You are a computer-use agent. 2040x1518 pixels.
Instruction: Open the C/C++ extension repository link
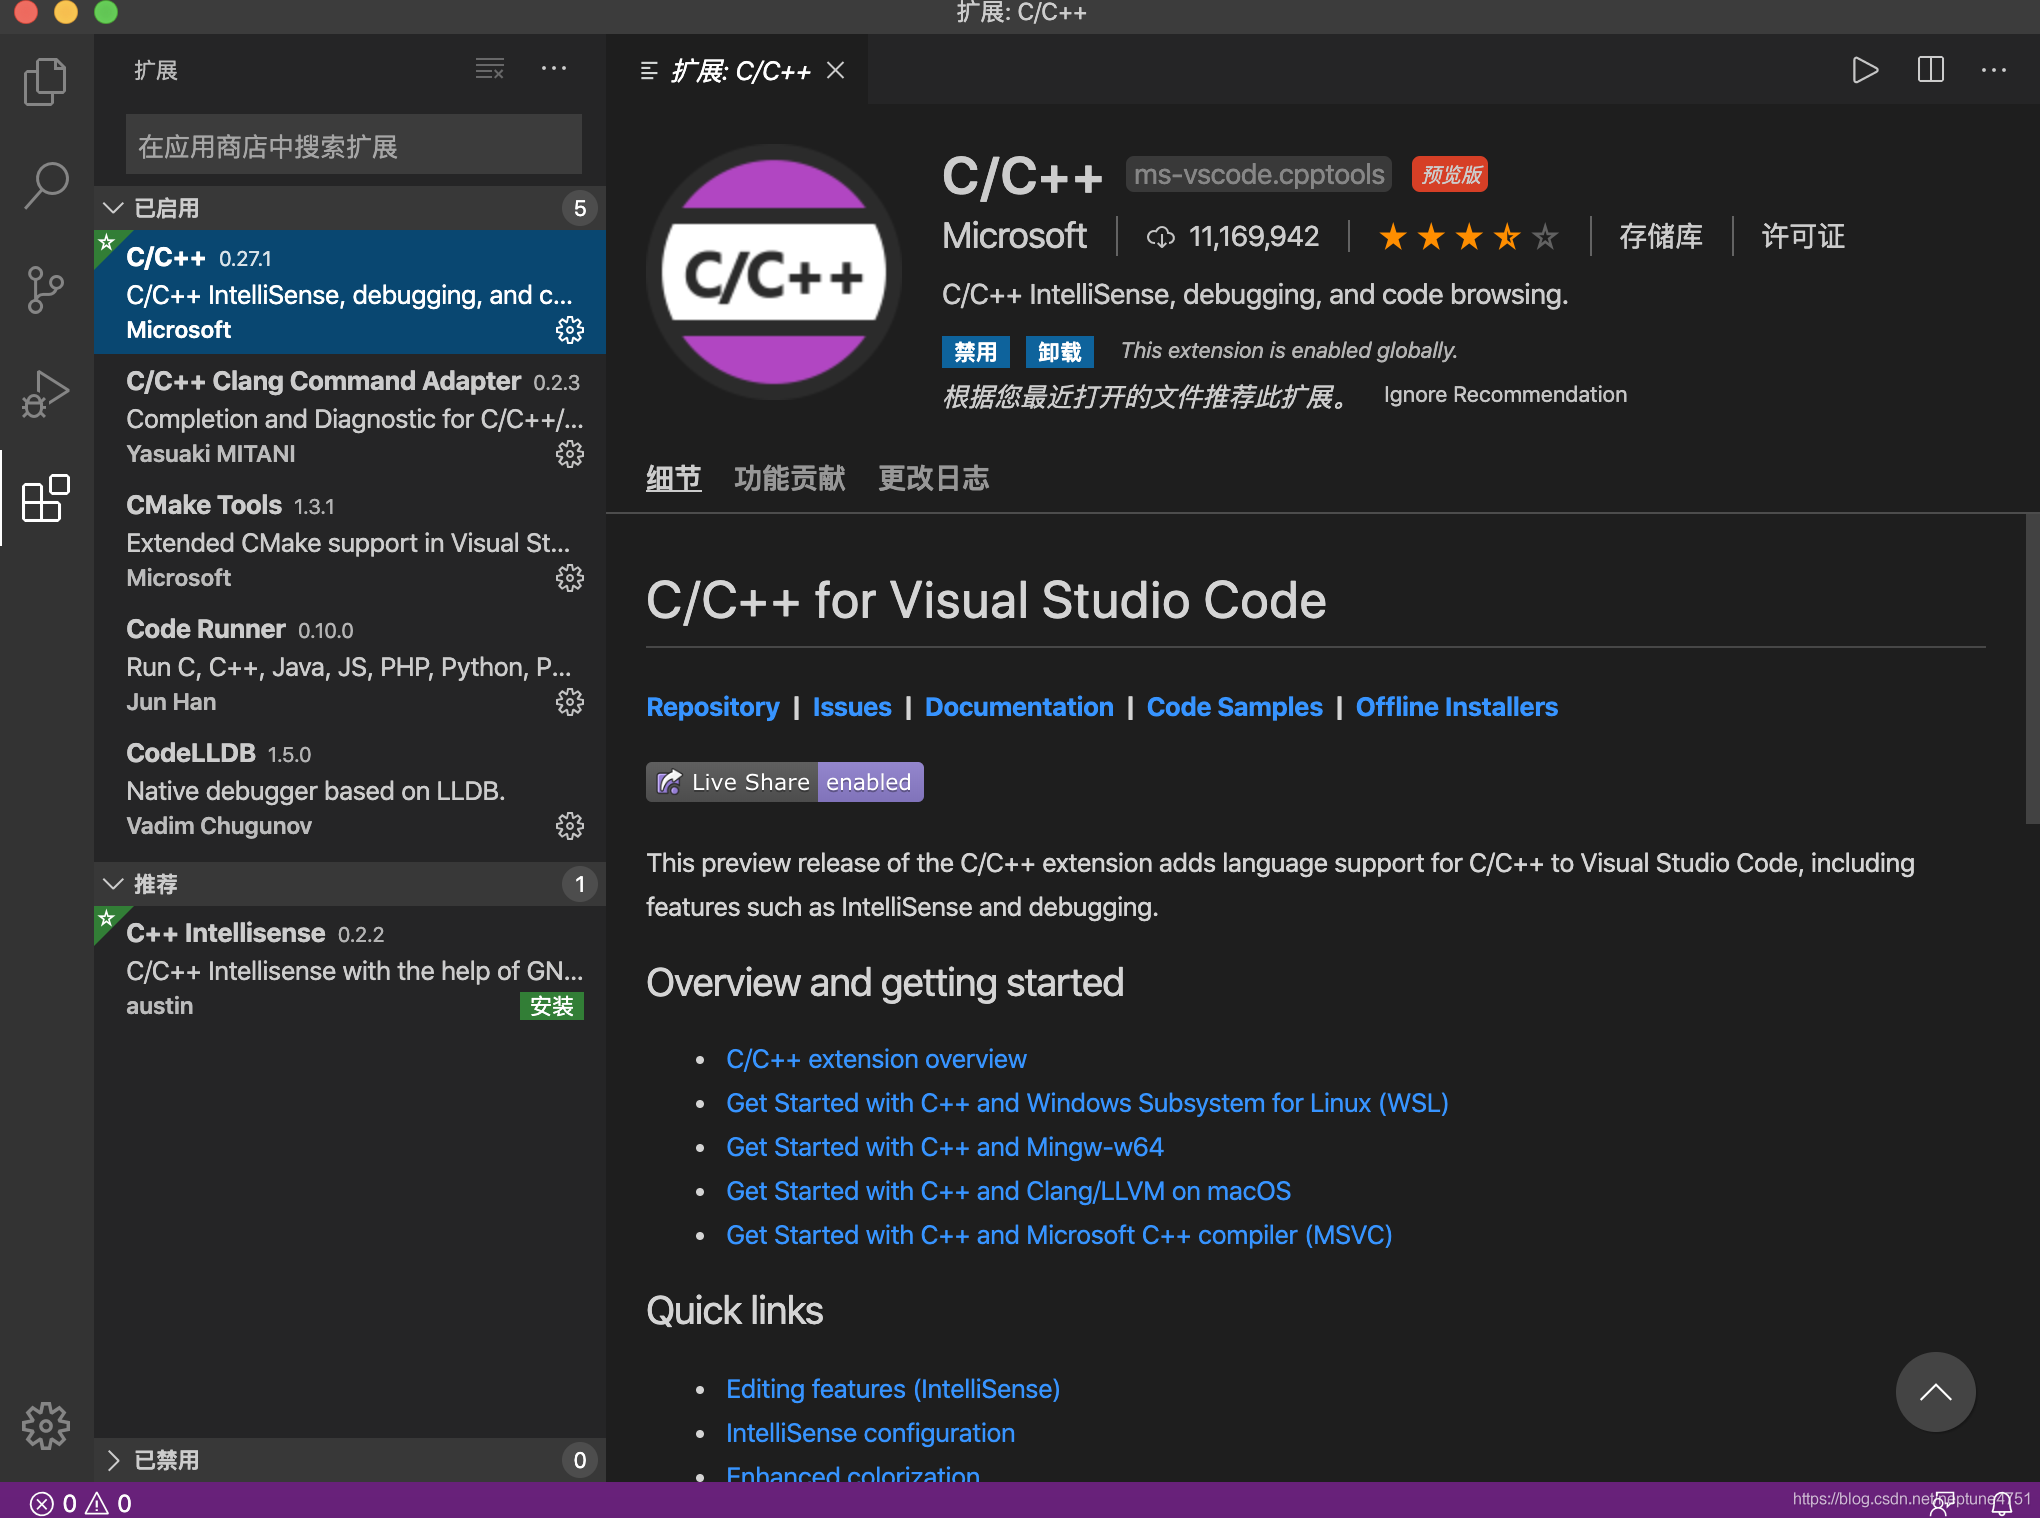click(x=712, y=706)
